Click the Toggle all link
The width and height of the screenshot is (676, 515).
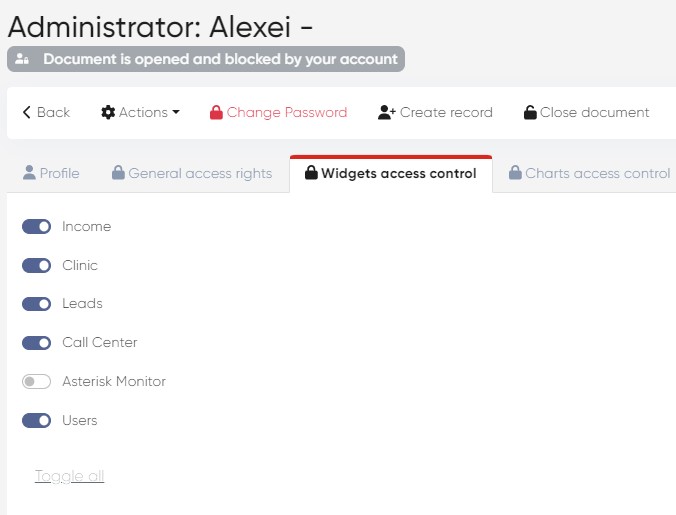tap(69, 476)
